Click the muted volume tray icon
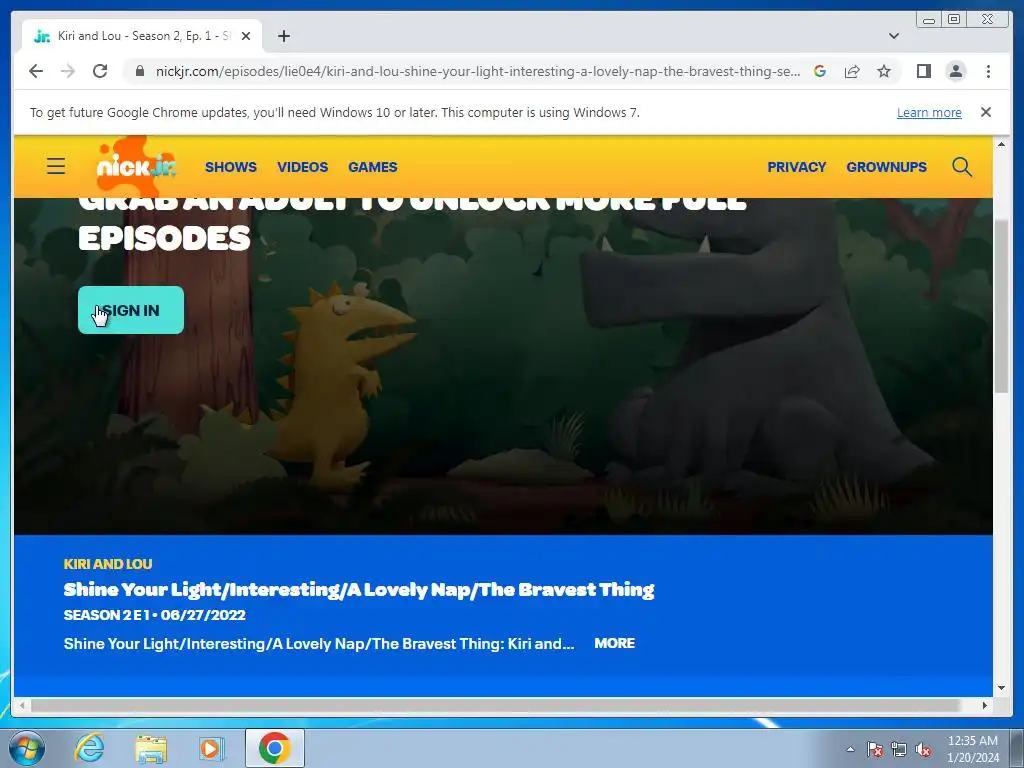The height and width of the screenshot is (768, 1024). coord(923,749)
